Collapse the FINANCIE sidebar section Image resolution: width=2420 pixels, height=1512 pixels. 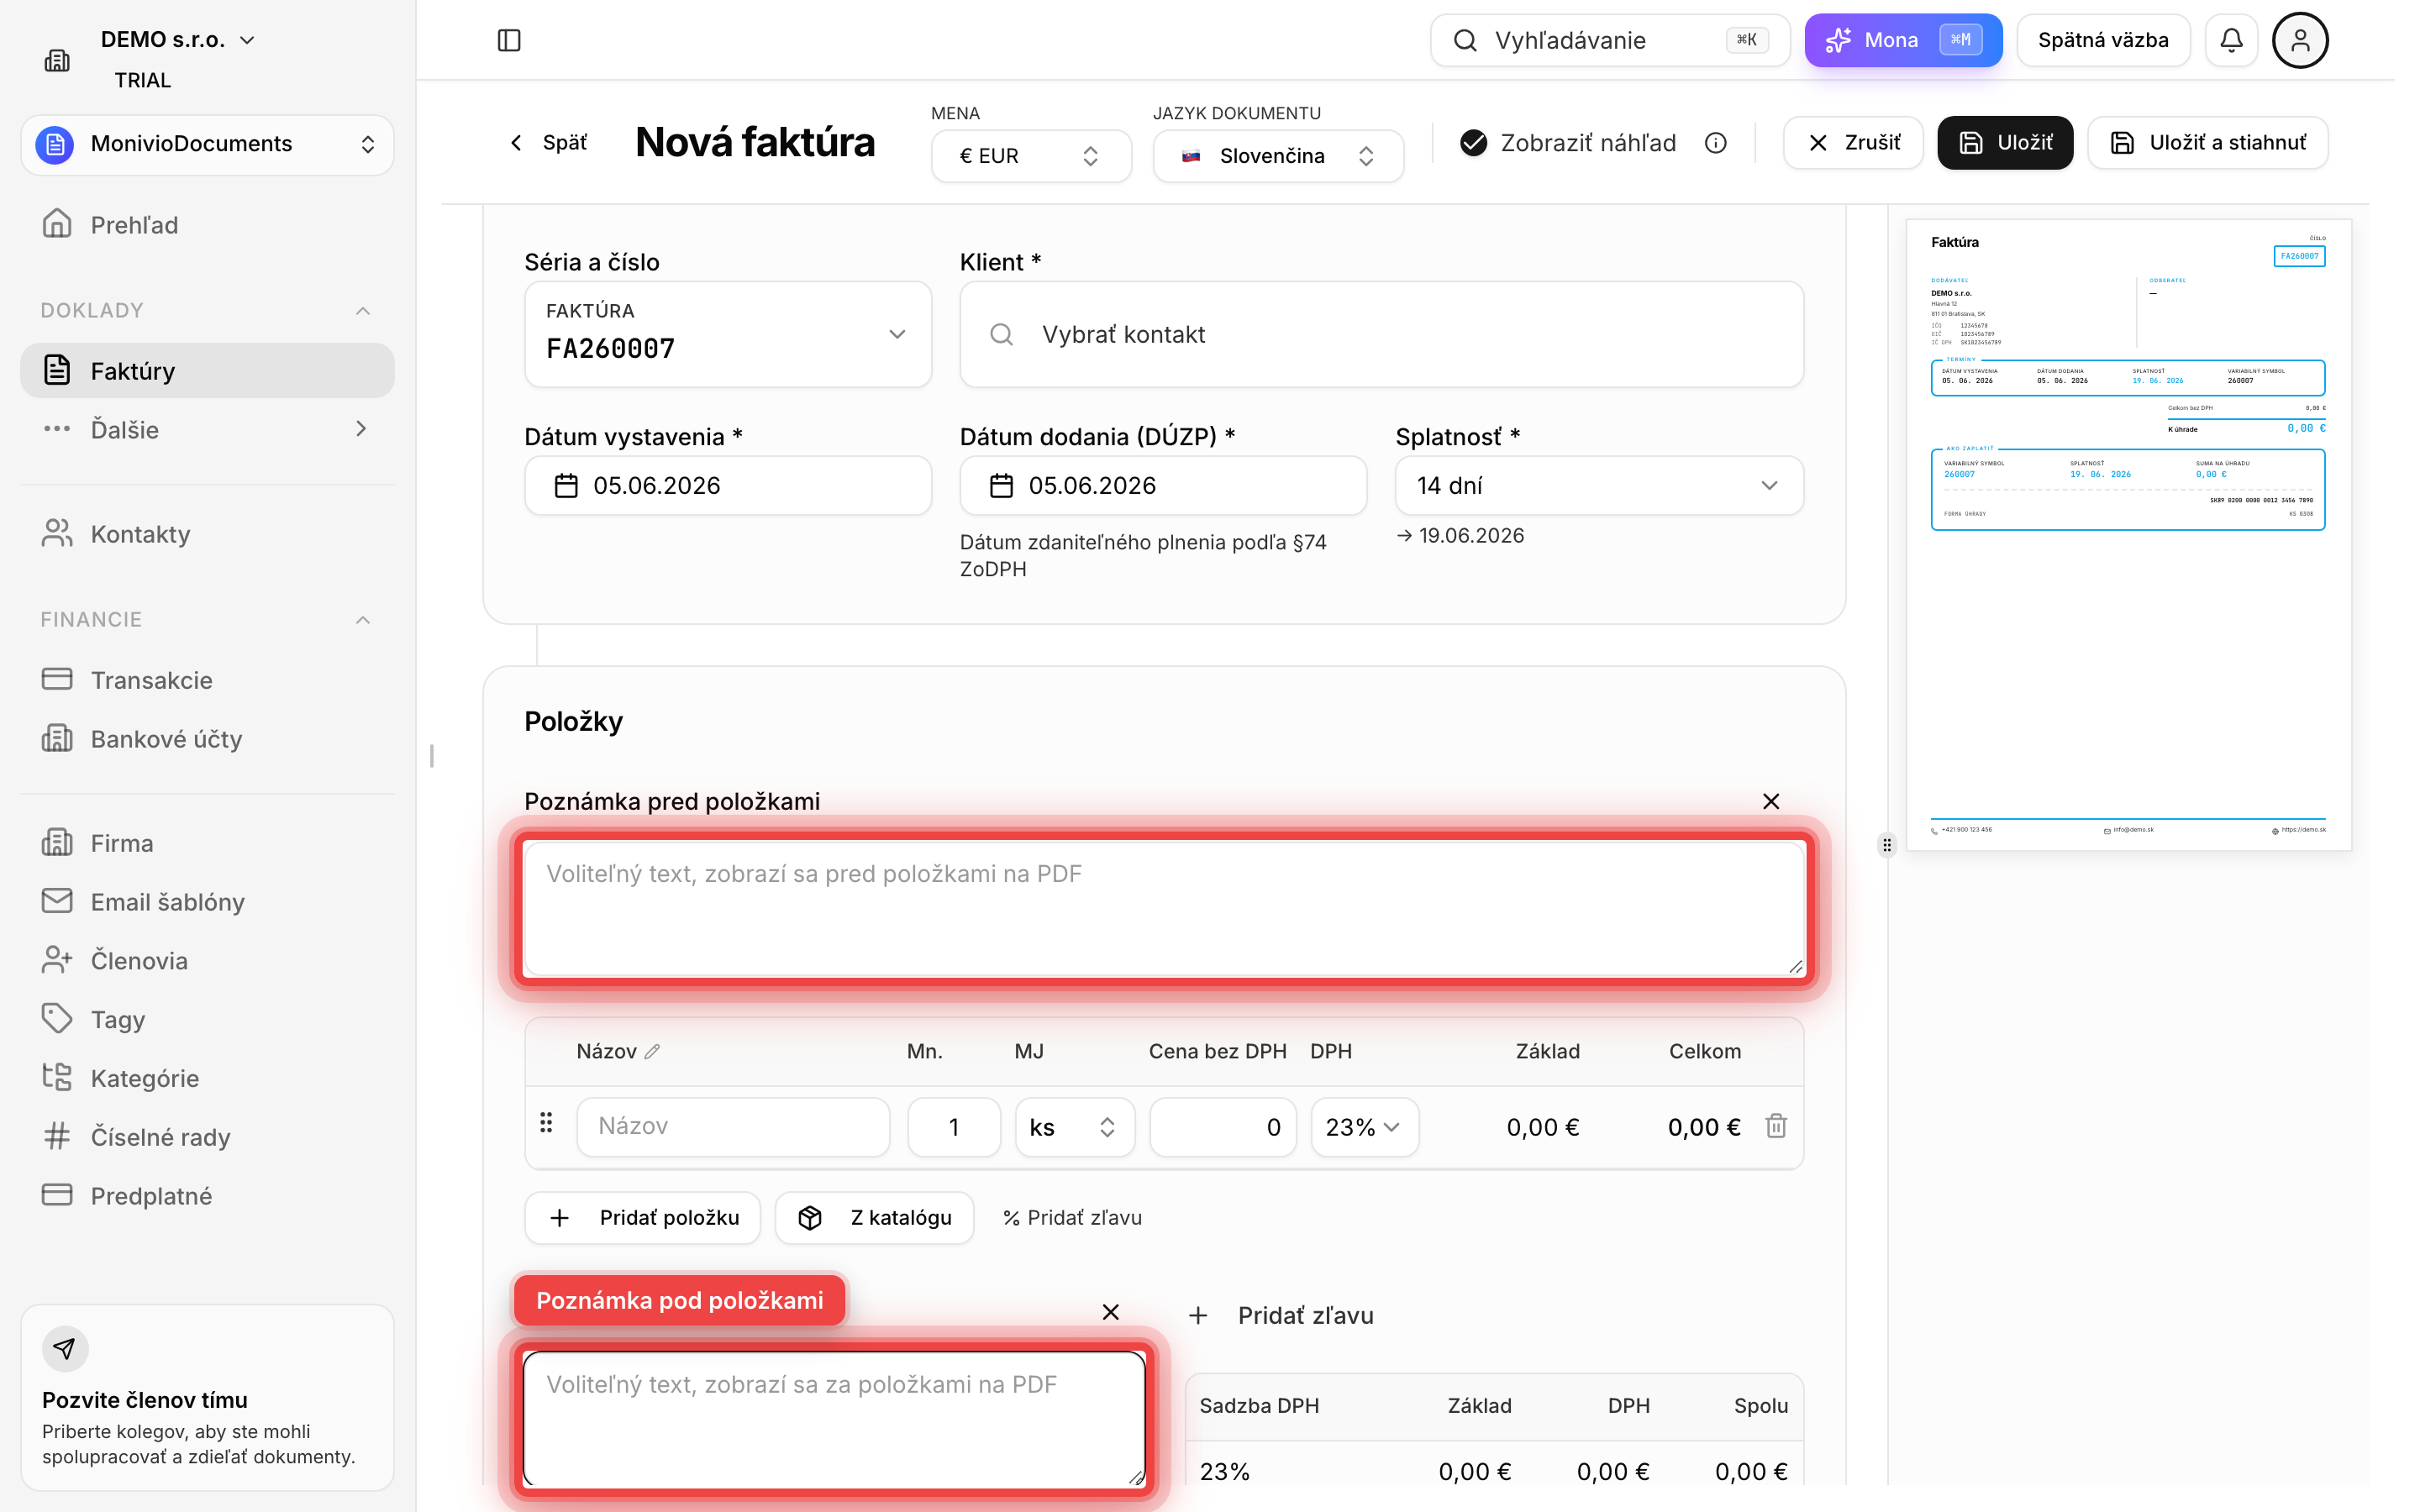tap(363, 620)
